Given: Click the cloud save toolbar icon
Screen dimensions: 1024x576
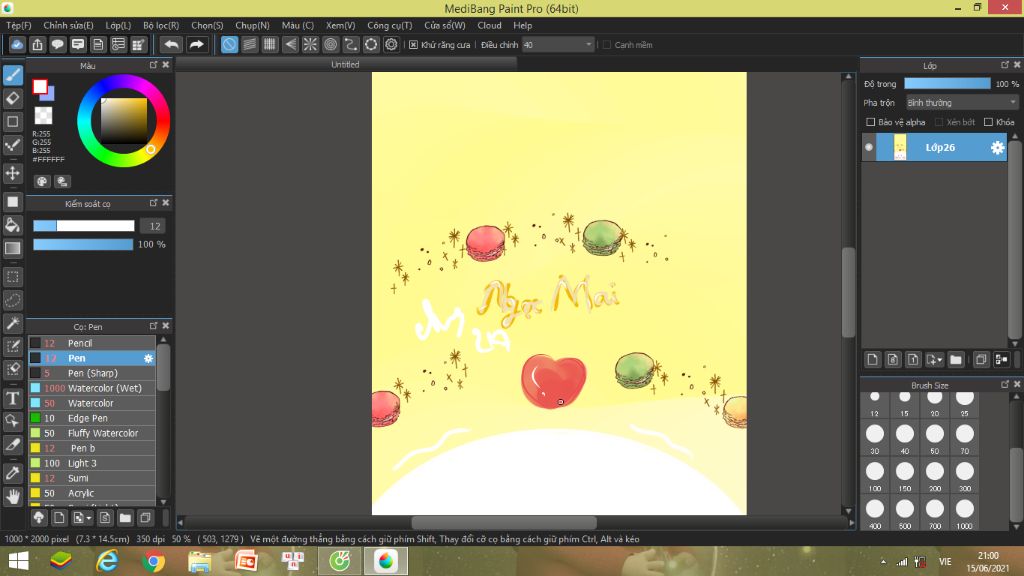Looking at the screenshot, I should (17, 44).
